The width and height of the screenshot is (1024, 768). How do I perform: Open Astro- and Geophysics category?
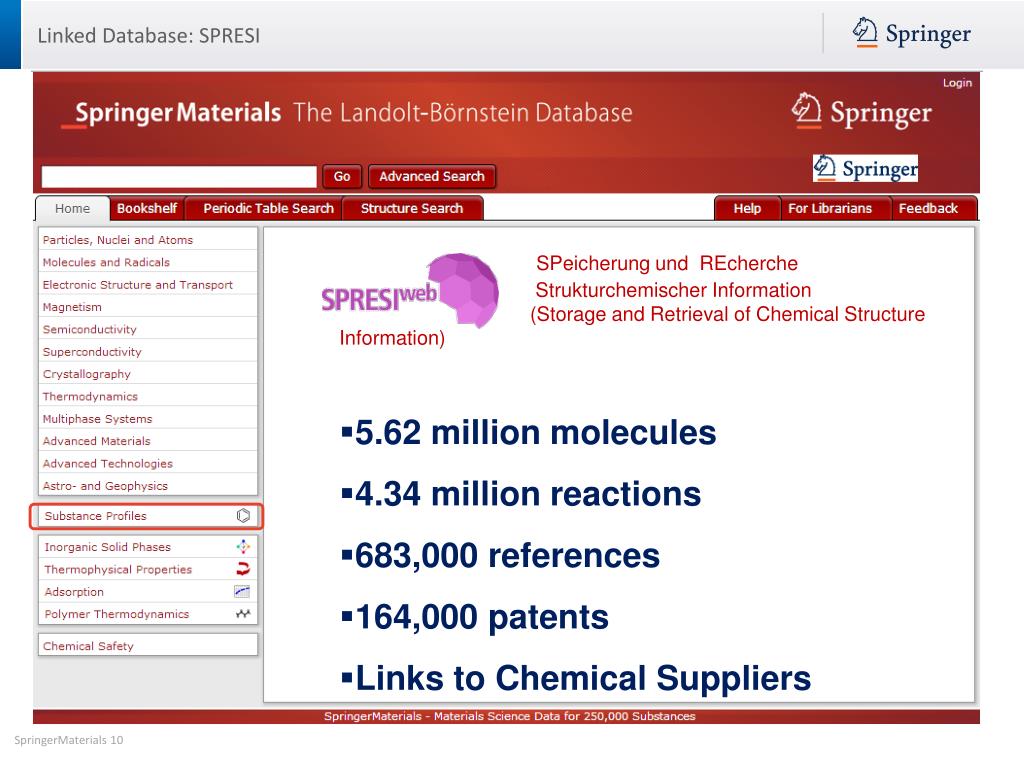148,486
